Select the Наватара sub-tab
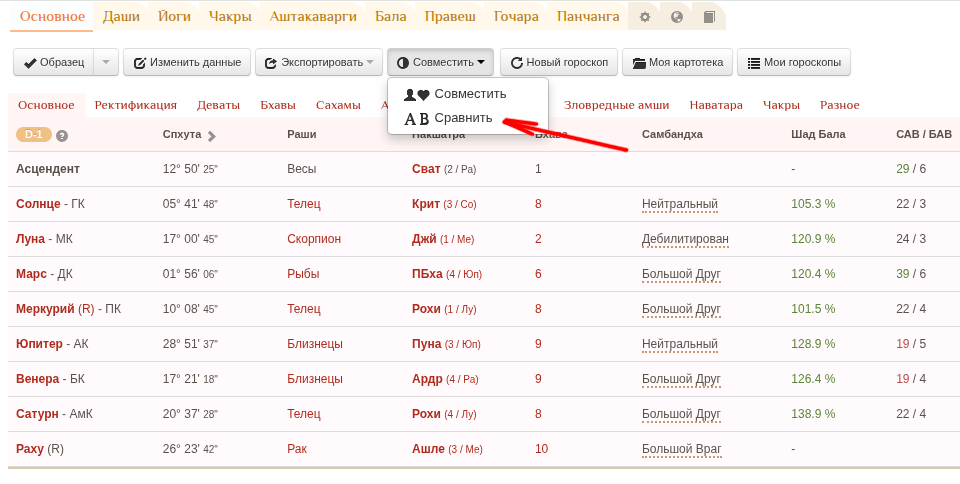The height and width of the screenshot is (484, 960). pyautogui.click(x=716, y=105)
